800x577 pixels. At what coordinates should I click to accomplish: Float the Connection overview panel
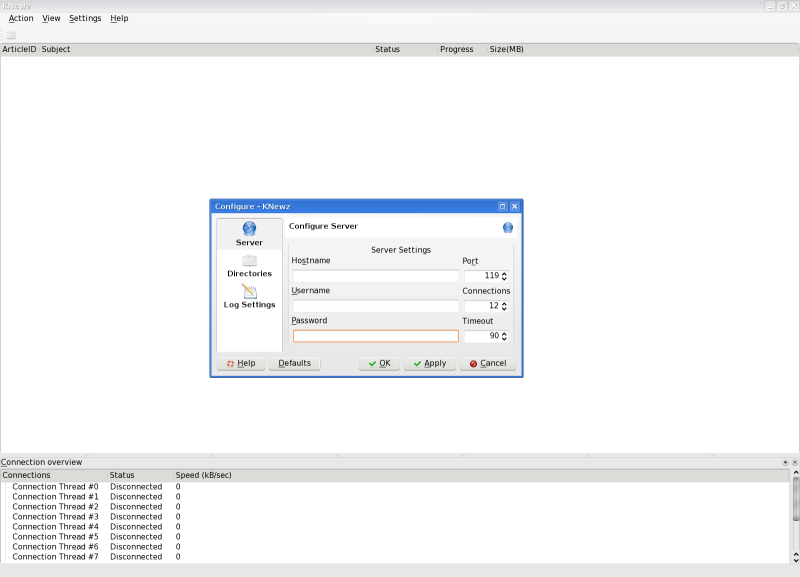pyautogui.click(x=785, y=462)
